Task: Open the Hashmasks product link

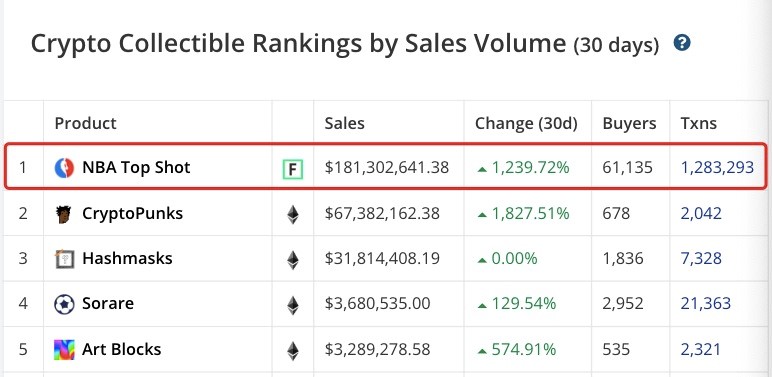Action: pos(127,258)
